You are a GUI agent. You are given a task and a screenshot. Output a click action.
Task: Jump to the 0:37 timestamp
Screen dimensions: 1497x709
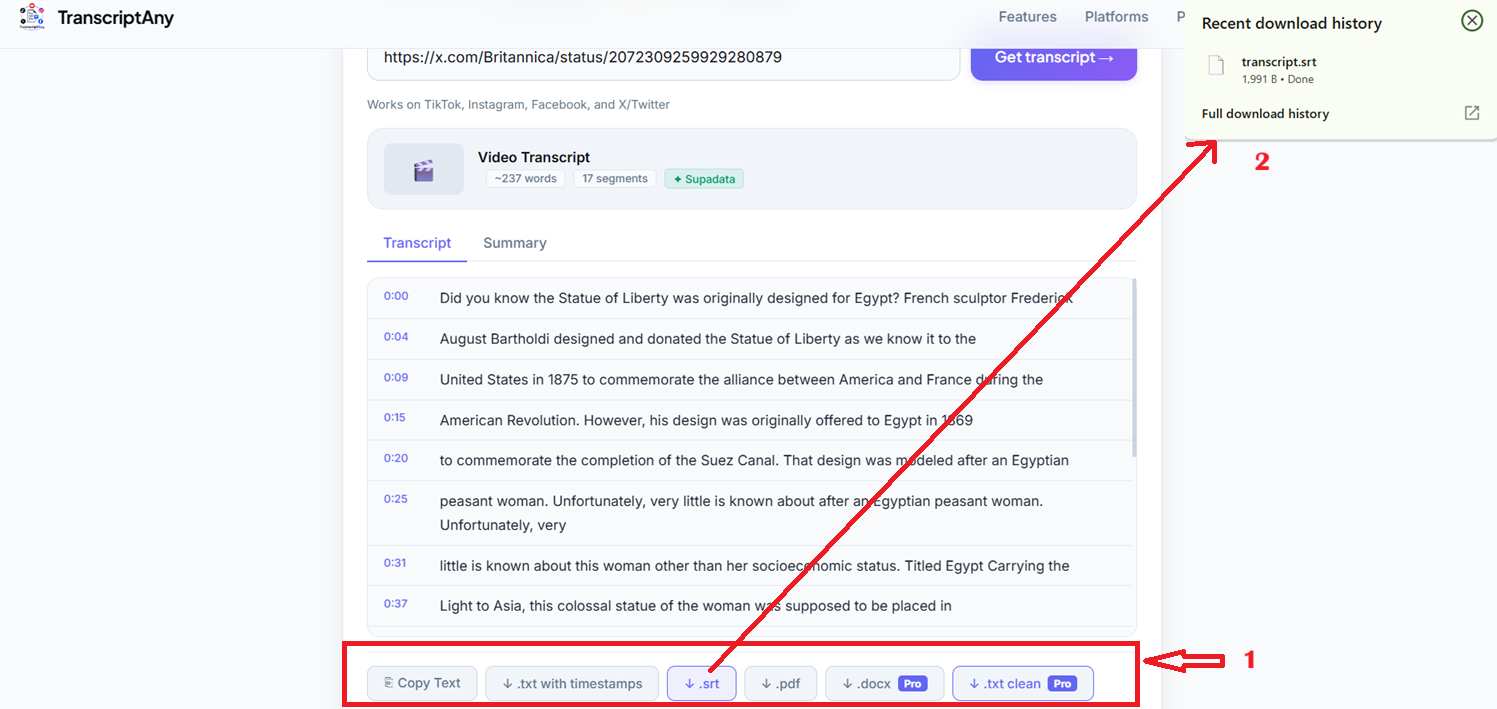pos(396,604)
